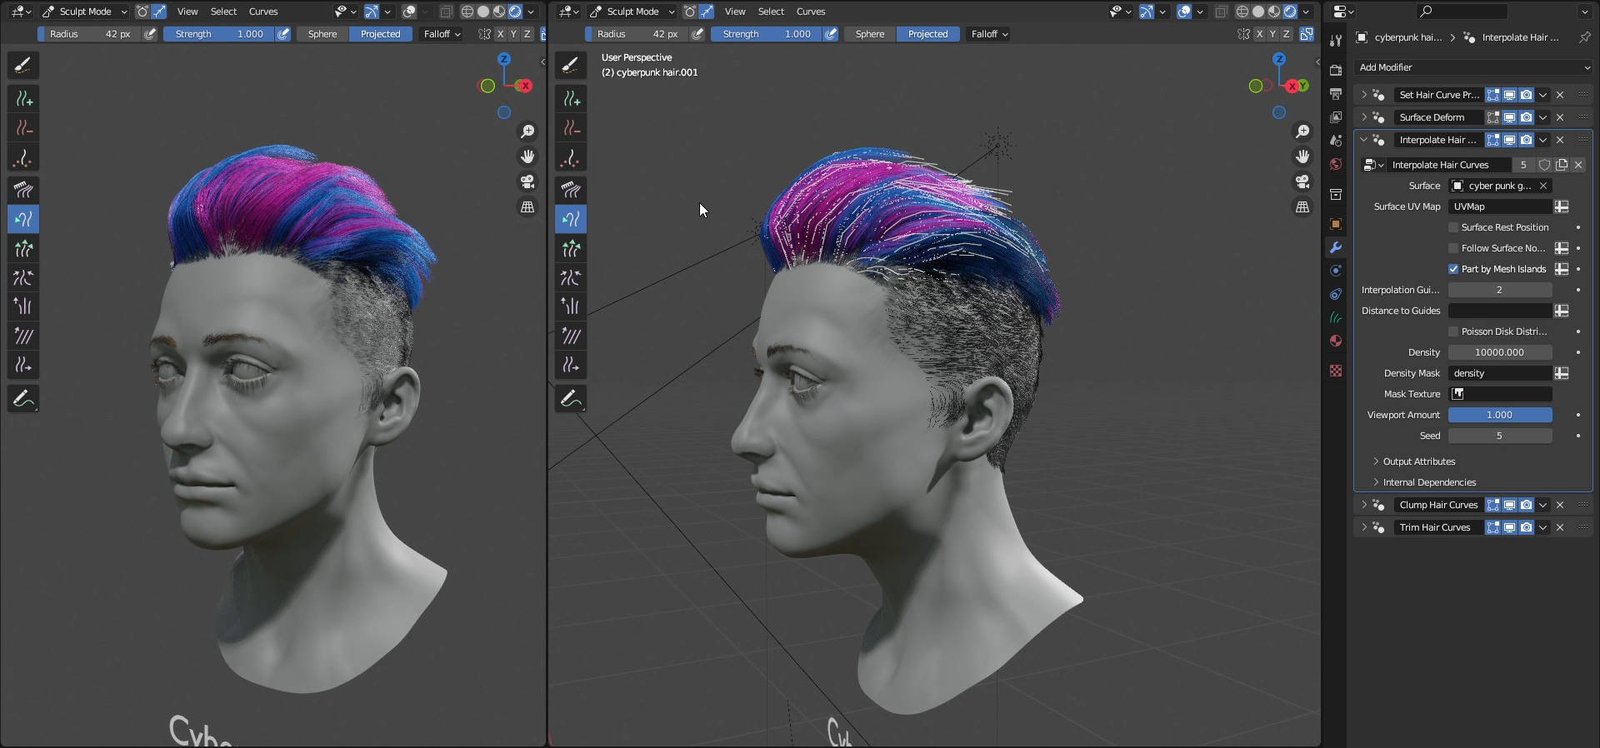
Task: Uncheck Part by Mesh Islands
Action: pos(1453,269)
